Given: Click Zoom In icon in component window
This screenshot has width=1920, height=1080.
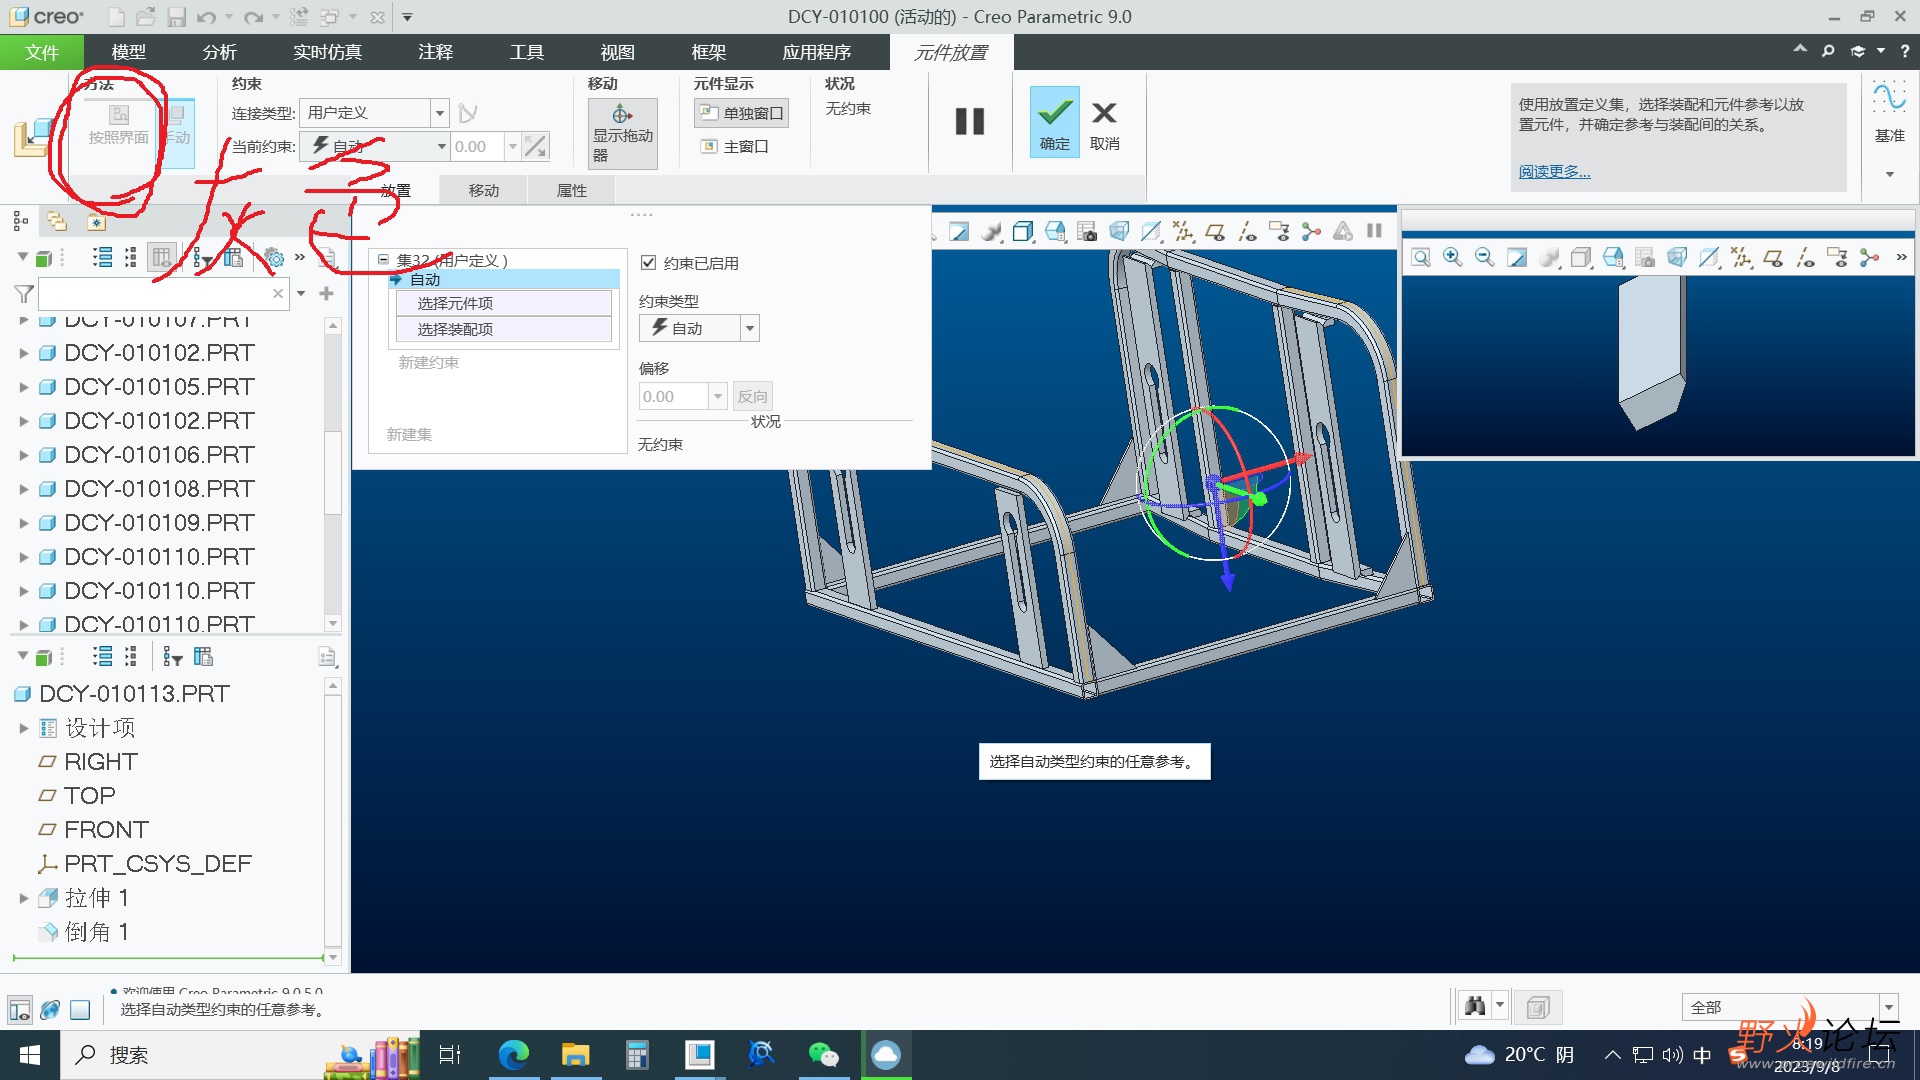Looking at the screenshot, I should 1453,258.
